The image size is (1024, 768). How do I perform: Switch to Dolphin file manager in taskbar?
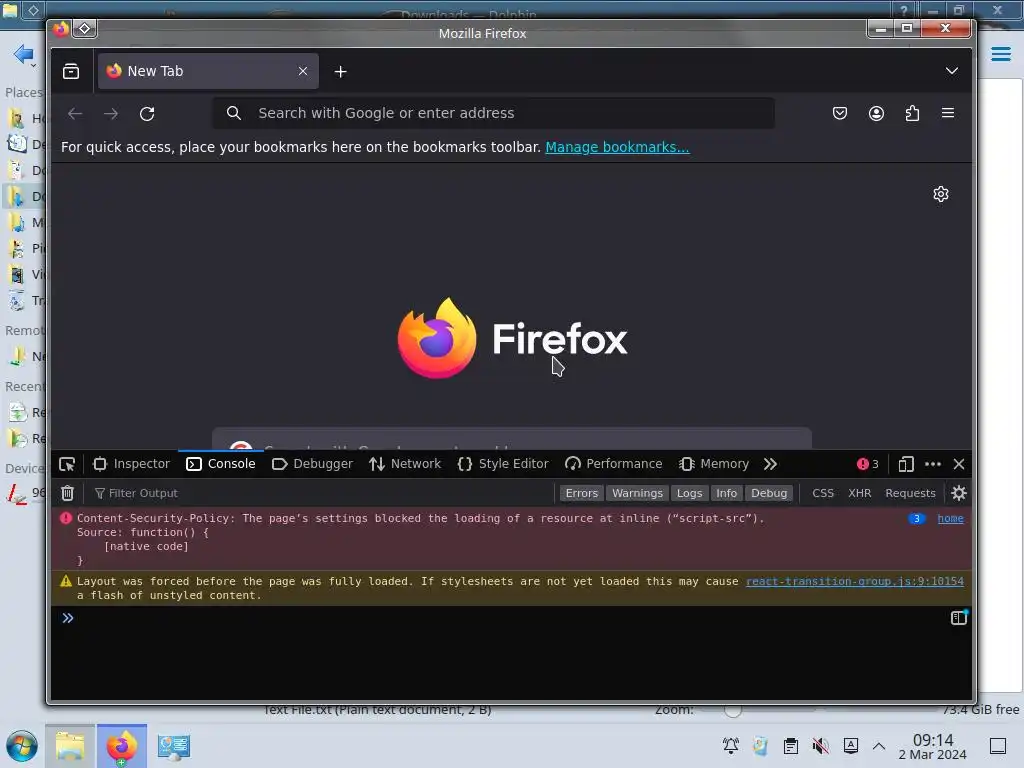point(70,746)
